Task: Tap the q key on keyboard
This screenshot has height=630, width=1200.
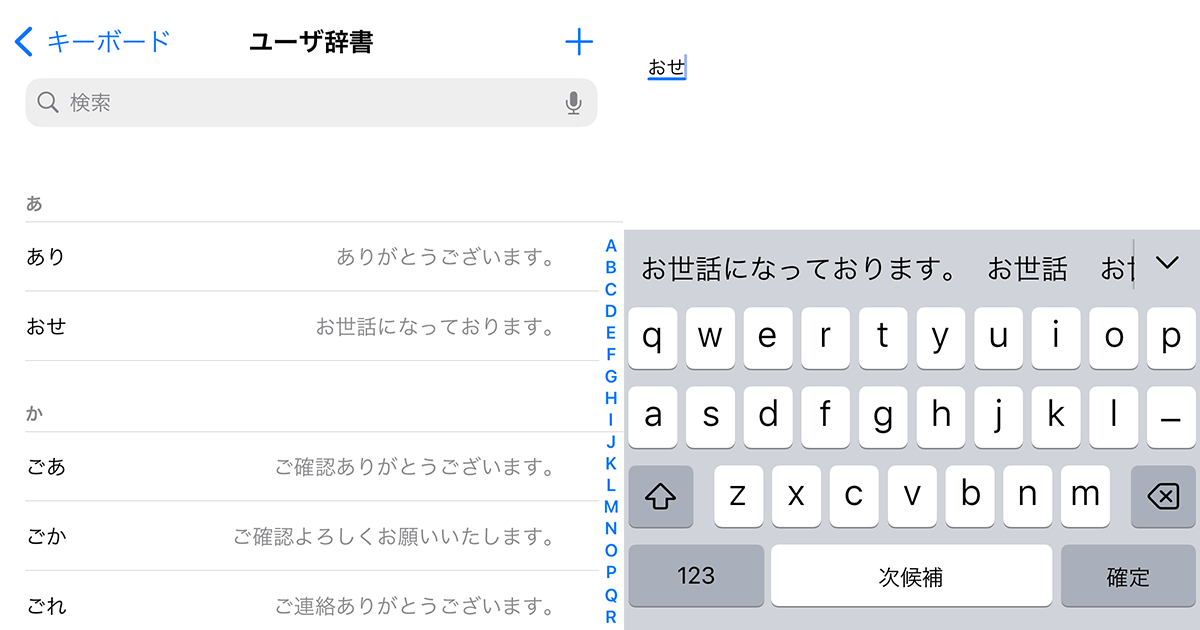Action: (652, 338)
